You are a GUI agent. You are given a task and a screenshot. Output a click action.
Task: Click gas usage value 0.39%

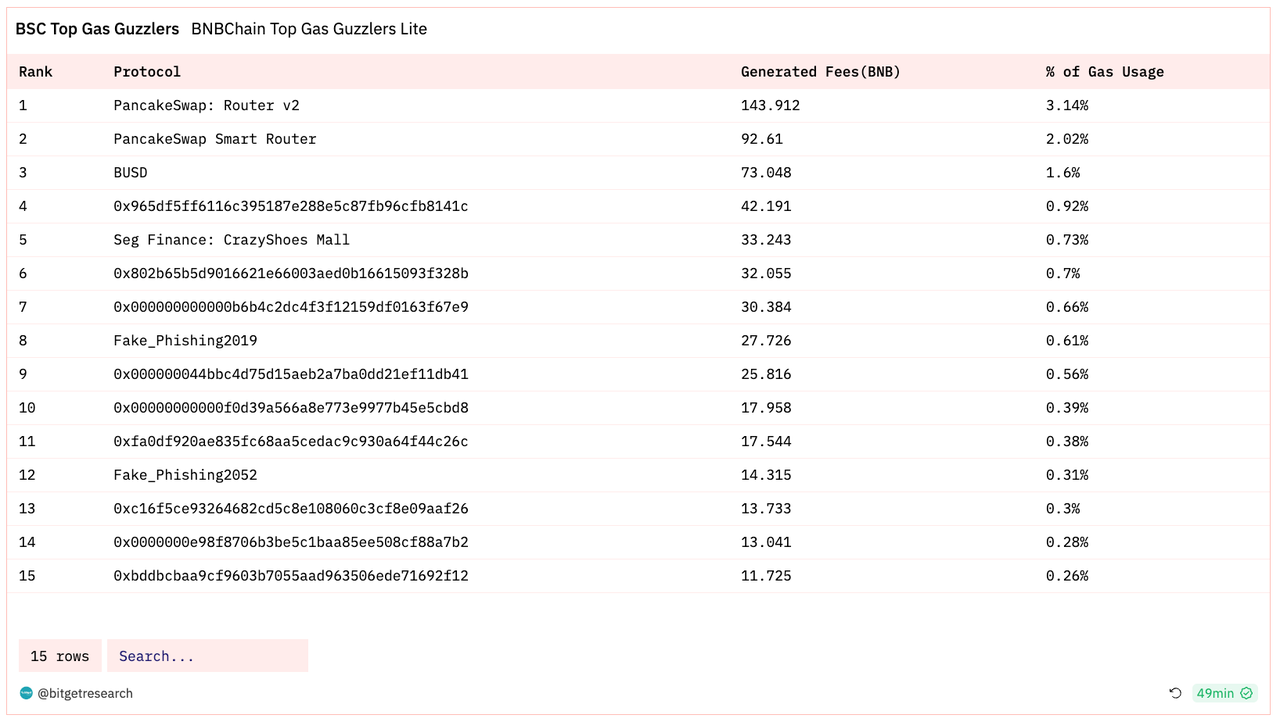[x=1067, y=408]
